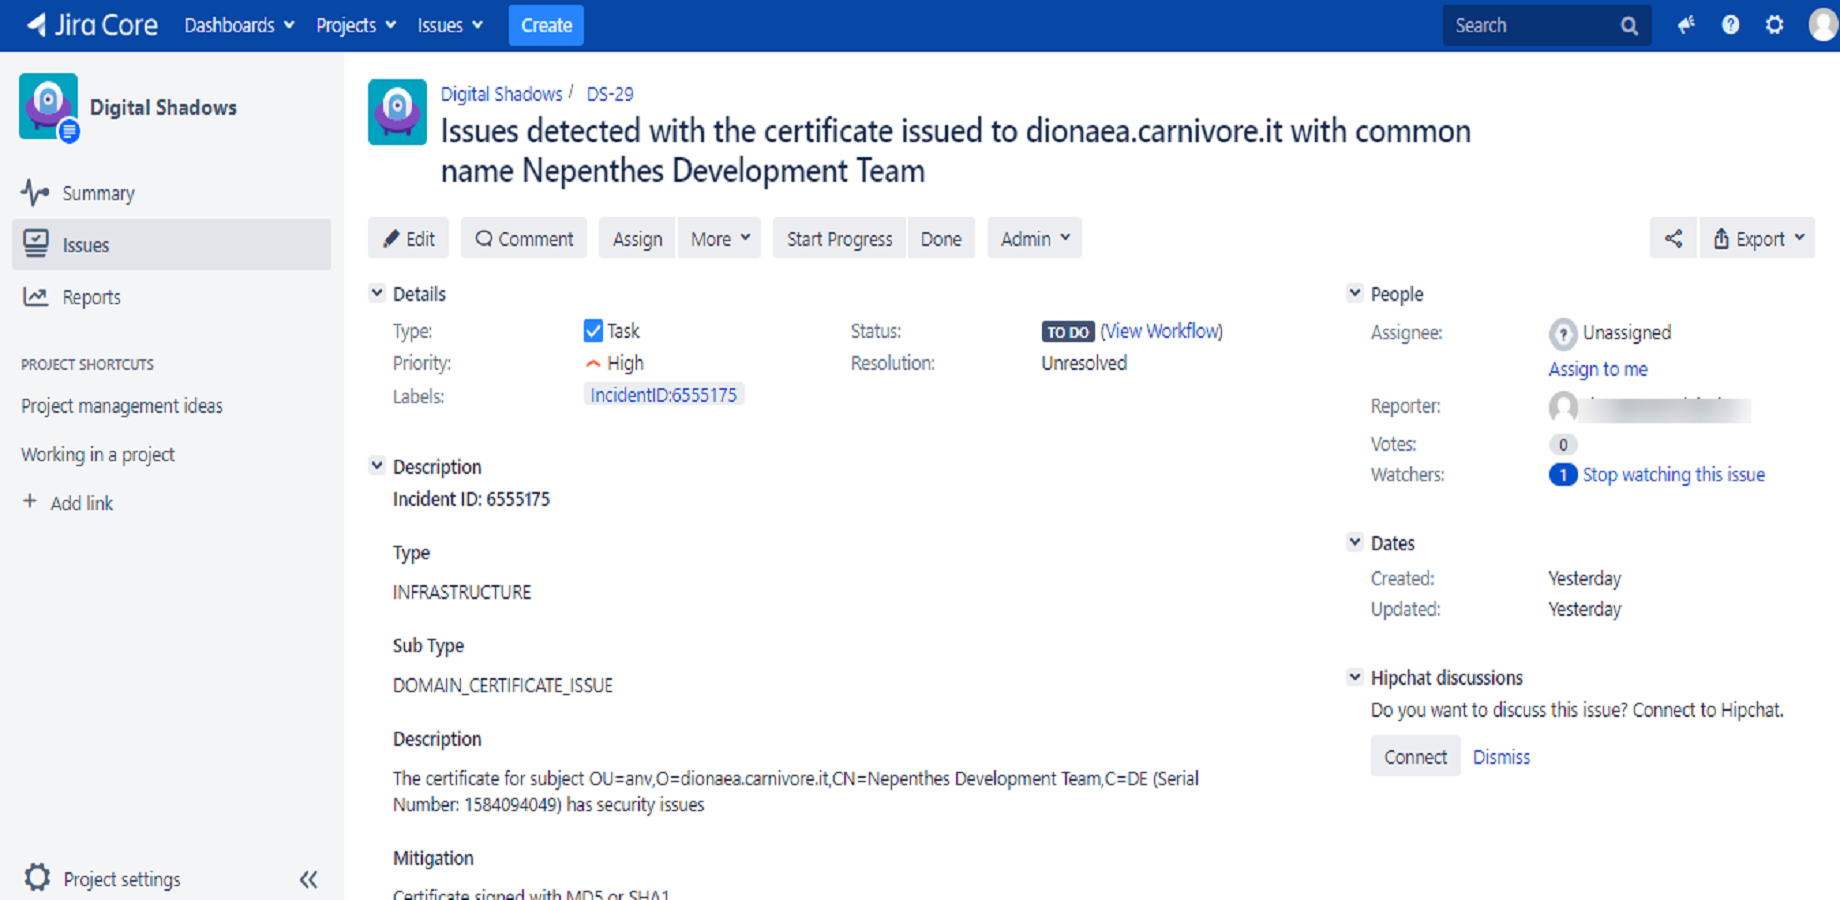This screenshot has width=1840, height=900.
Task: Open the help question mark icon
Action: pyautogui.click(x=1730, y=25)
